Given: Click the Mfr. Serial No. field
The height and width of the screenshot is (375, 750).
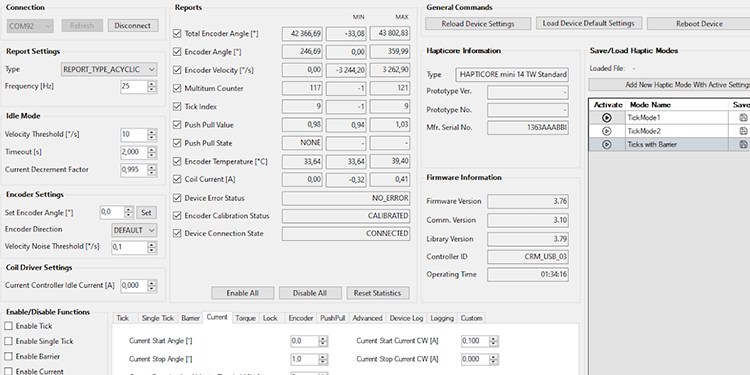Looking at the screenshot, I should [x=528, y=128].
